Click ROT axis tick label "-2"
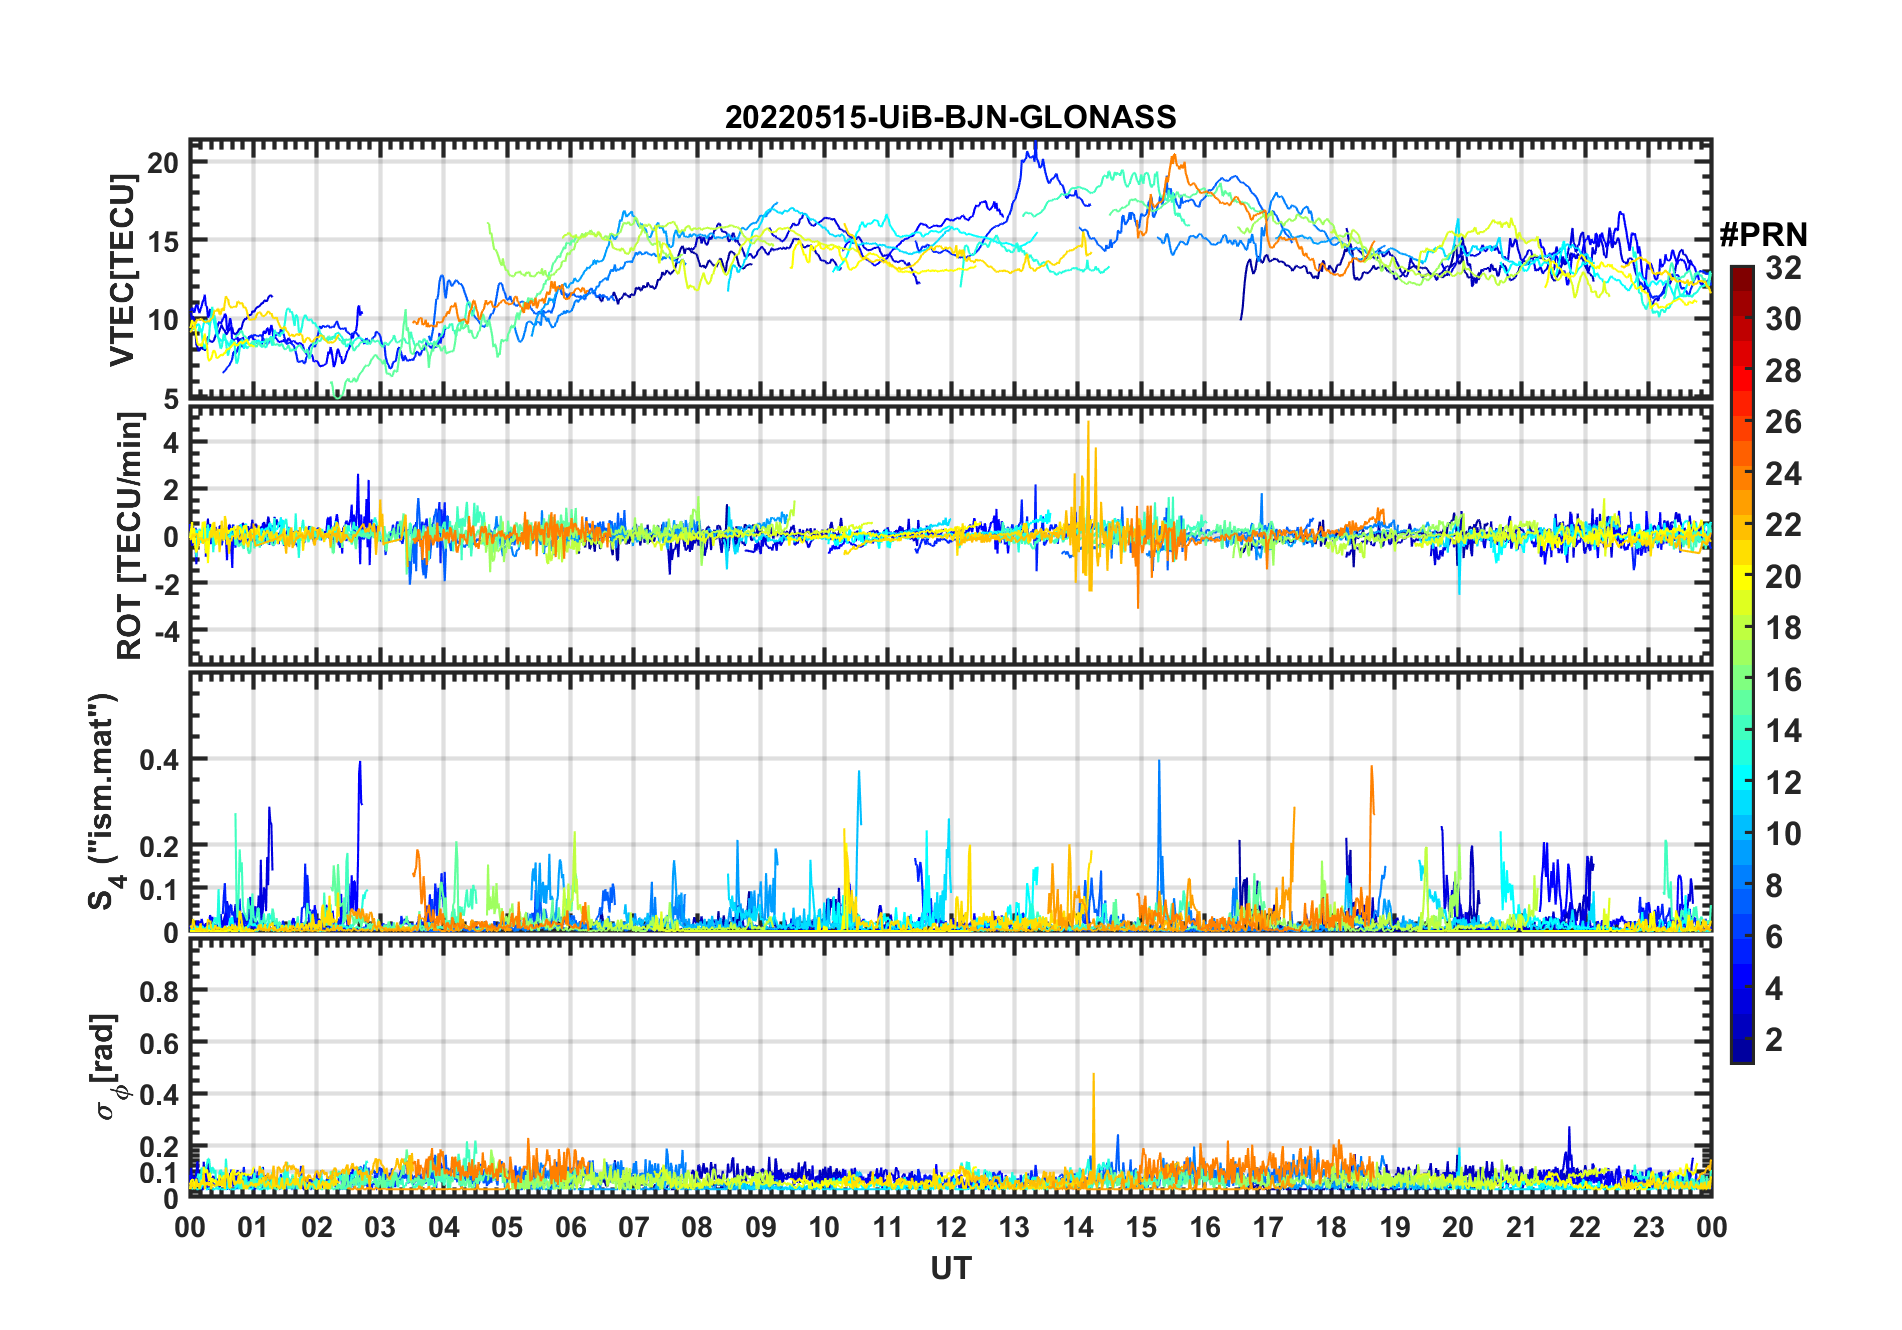Image resolution: width=1902 pixels, height=1330 pixels. click(x=166, y=584)
